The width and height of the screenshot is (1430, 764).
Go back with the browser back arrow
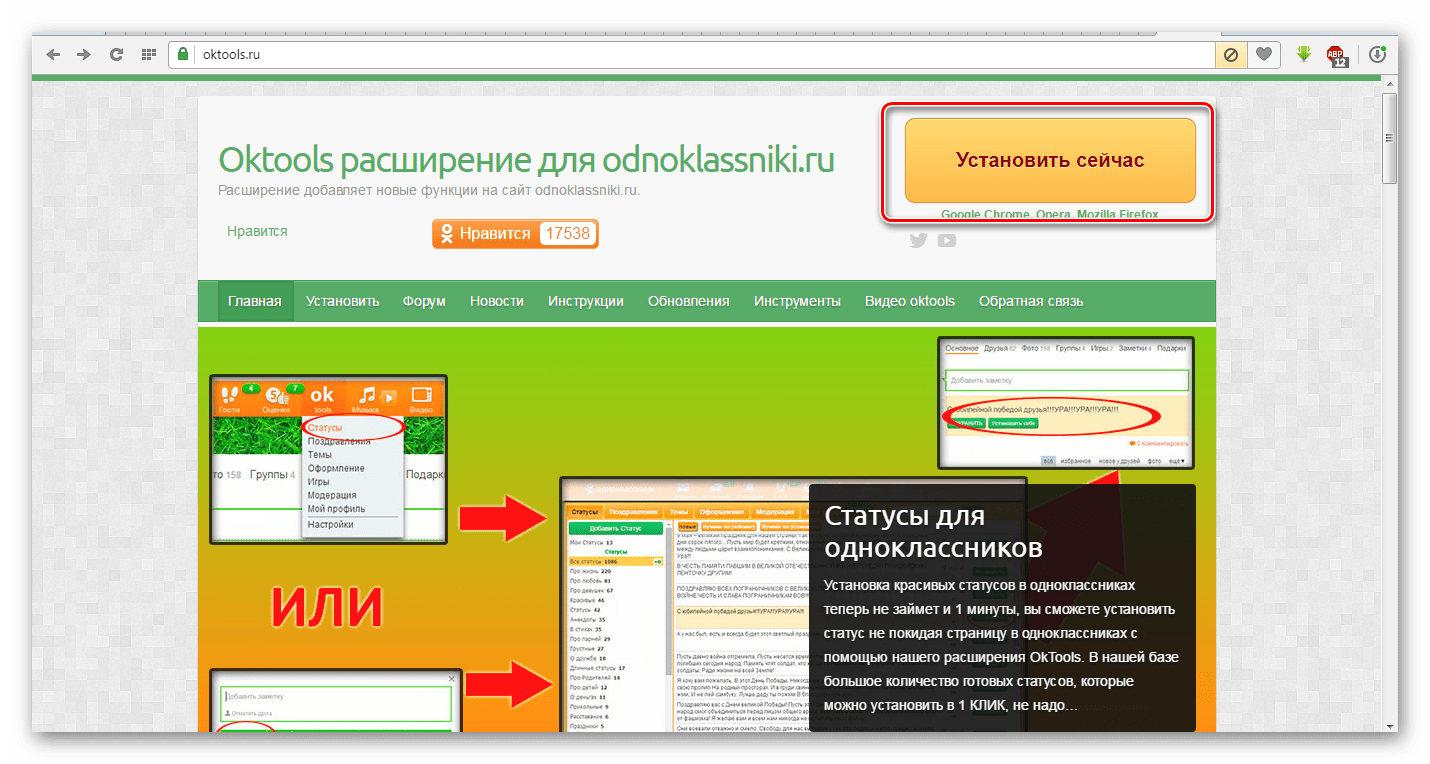(x=53, y=55)
